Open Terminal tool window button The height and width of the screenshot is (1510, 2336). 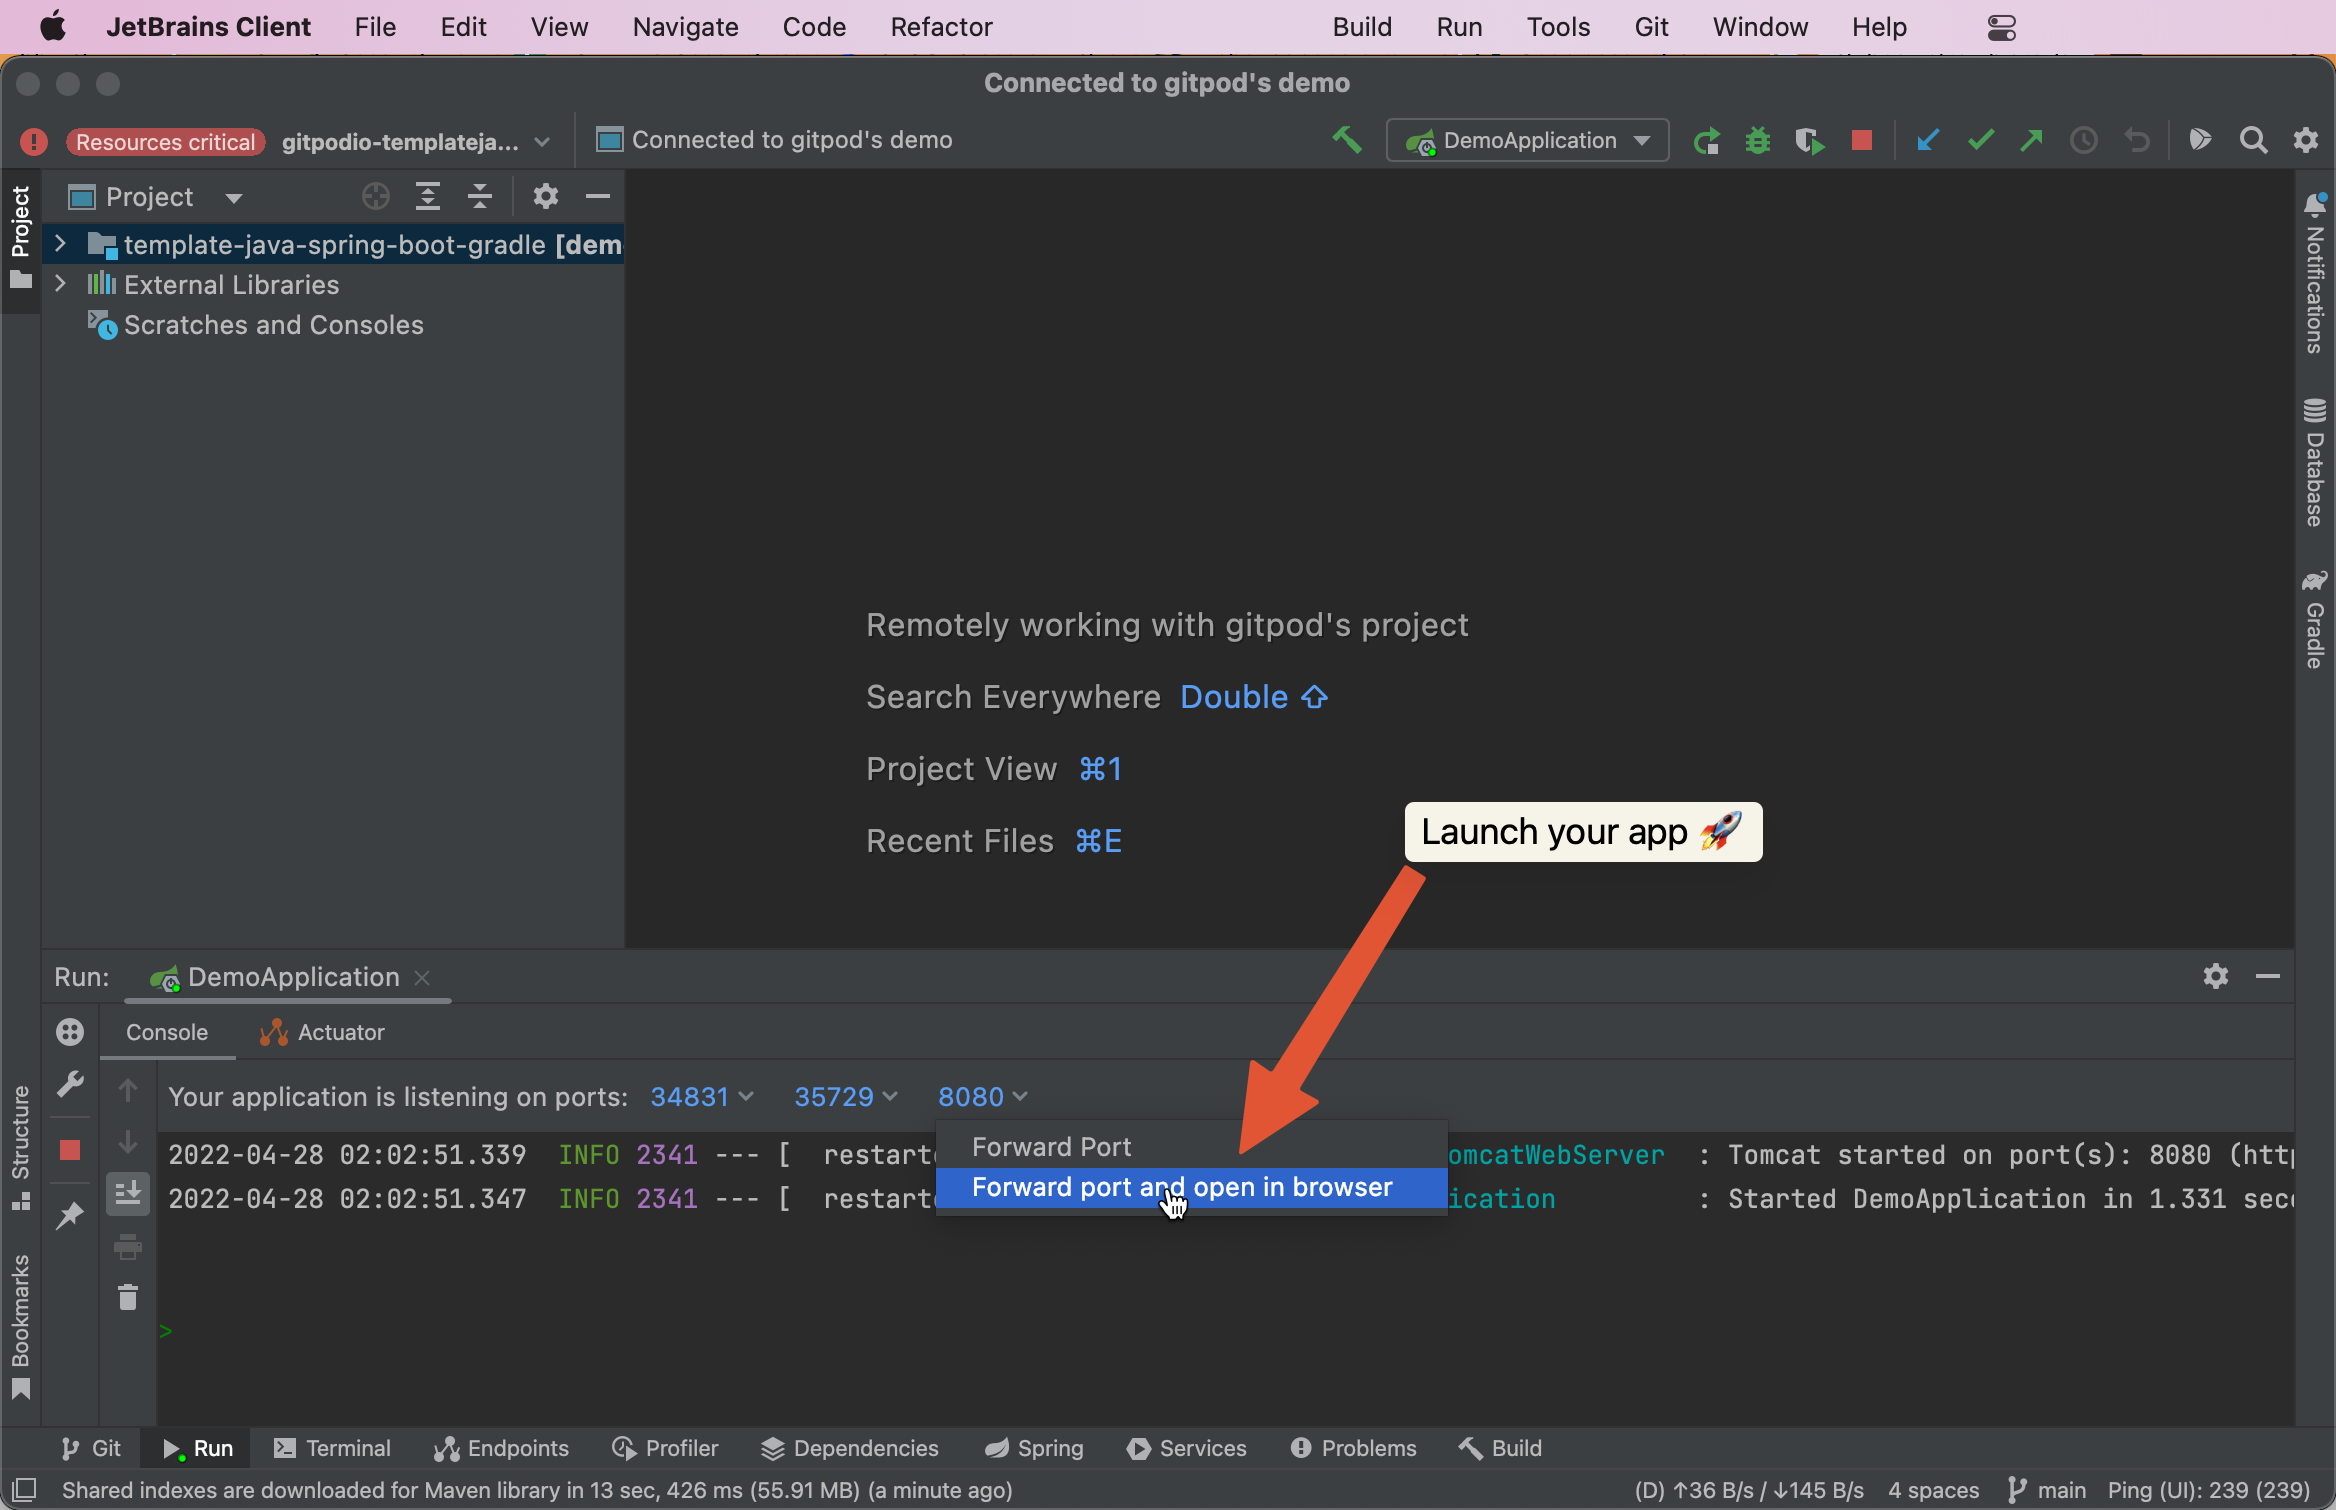pos(332,1448)
